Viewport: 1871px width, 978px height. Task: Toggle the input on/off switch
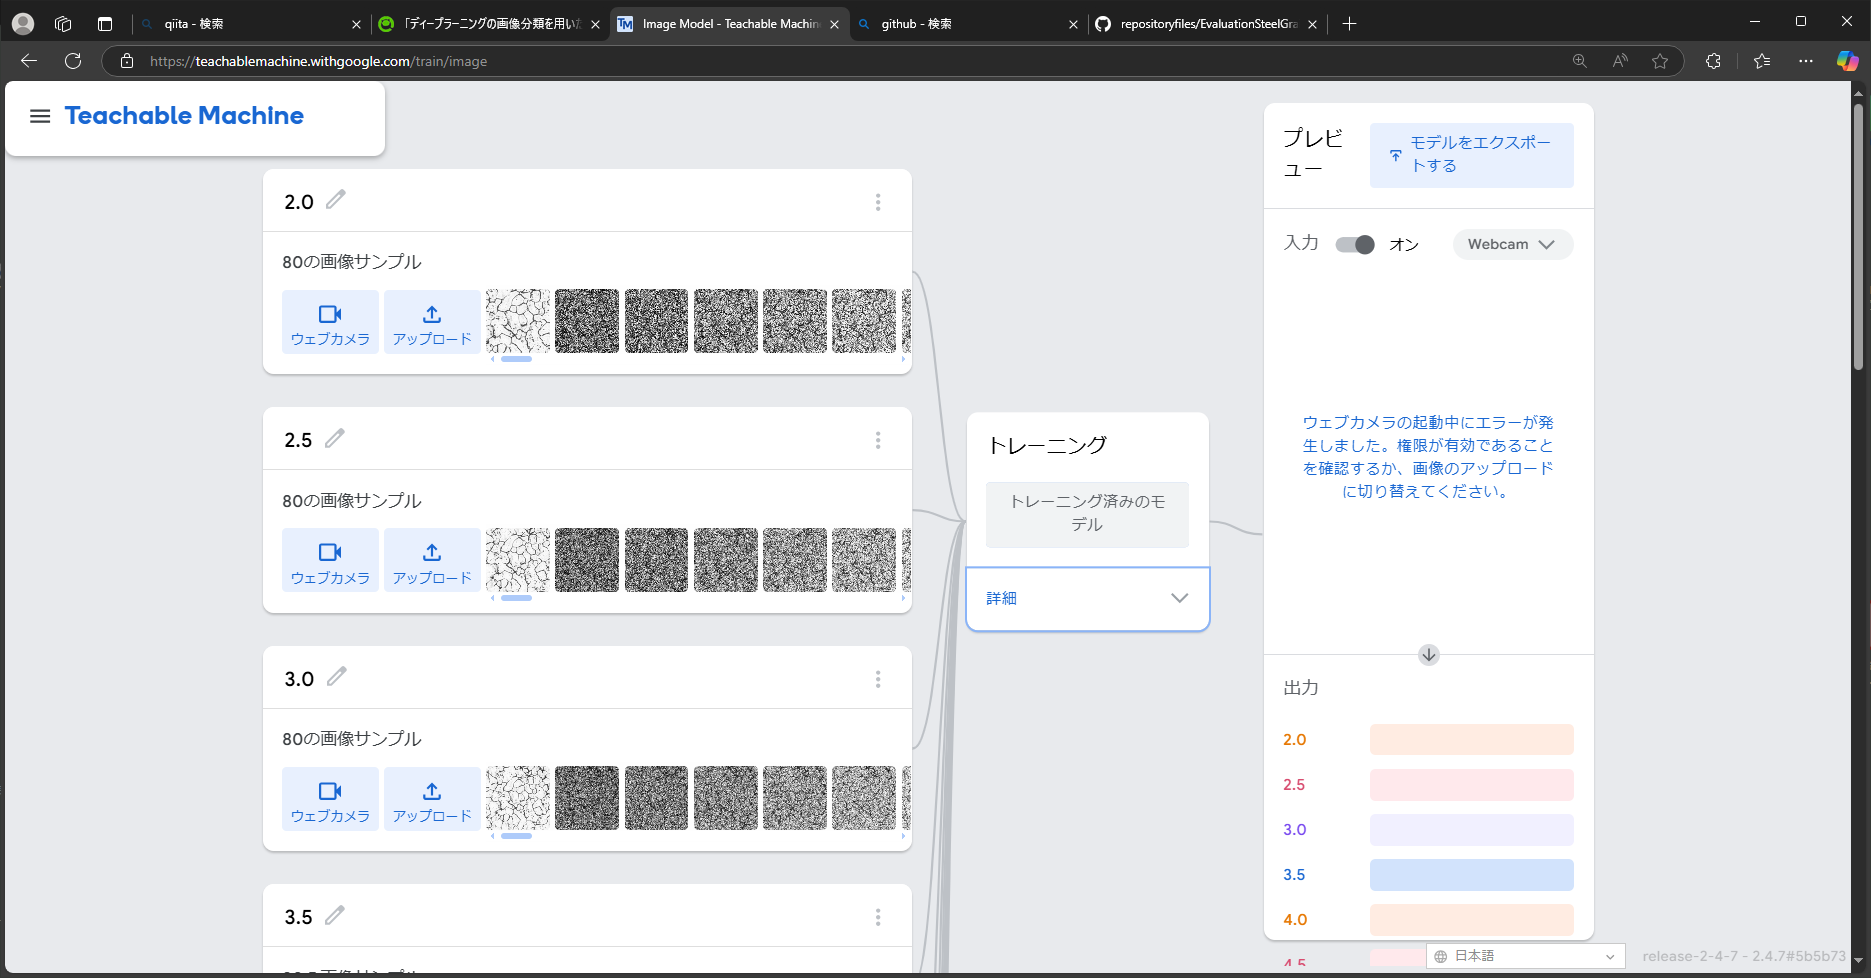pyautogui.click(x=1355, y=245)
